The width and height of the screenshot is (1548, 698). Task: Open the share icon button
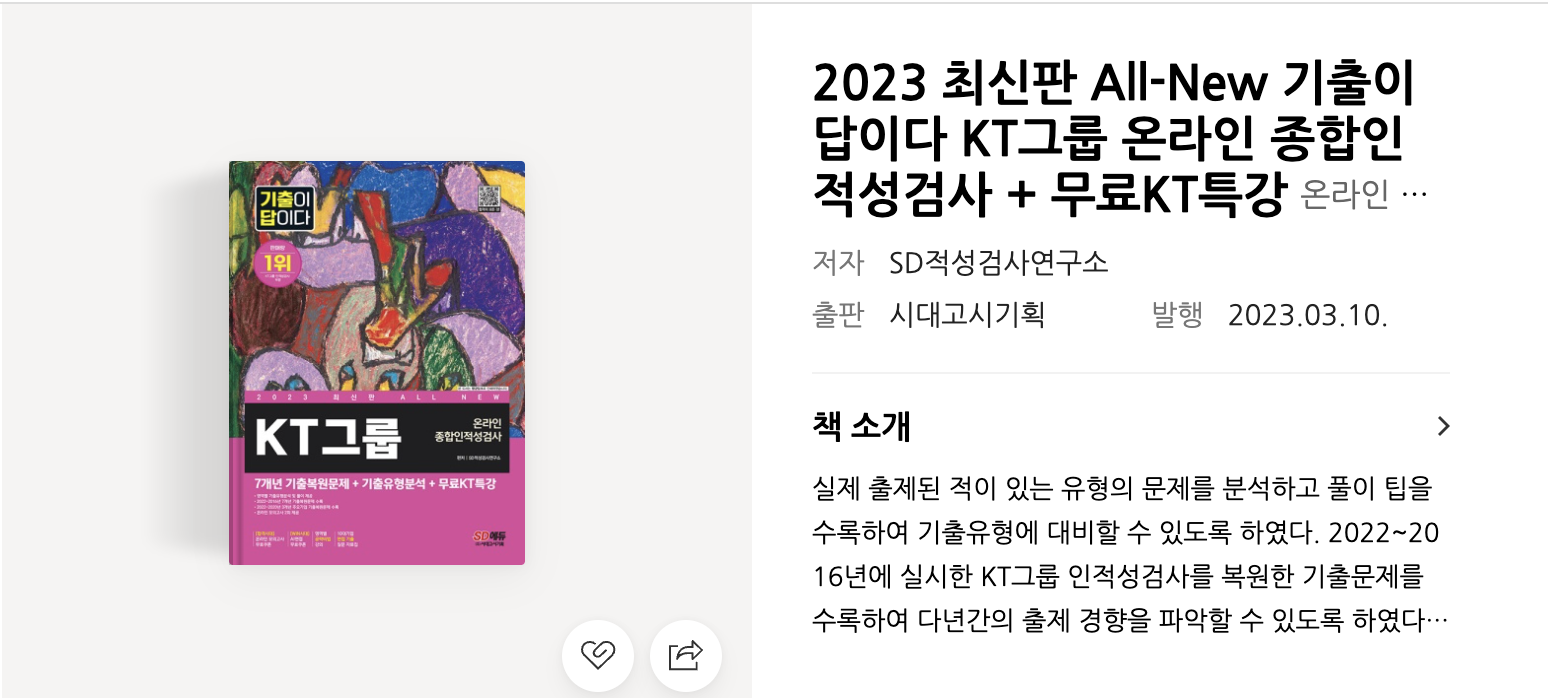coord(686,656)
